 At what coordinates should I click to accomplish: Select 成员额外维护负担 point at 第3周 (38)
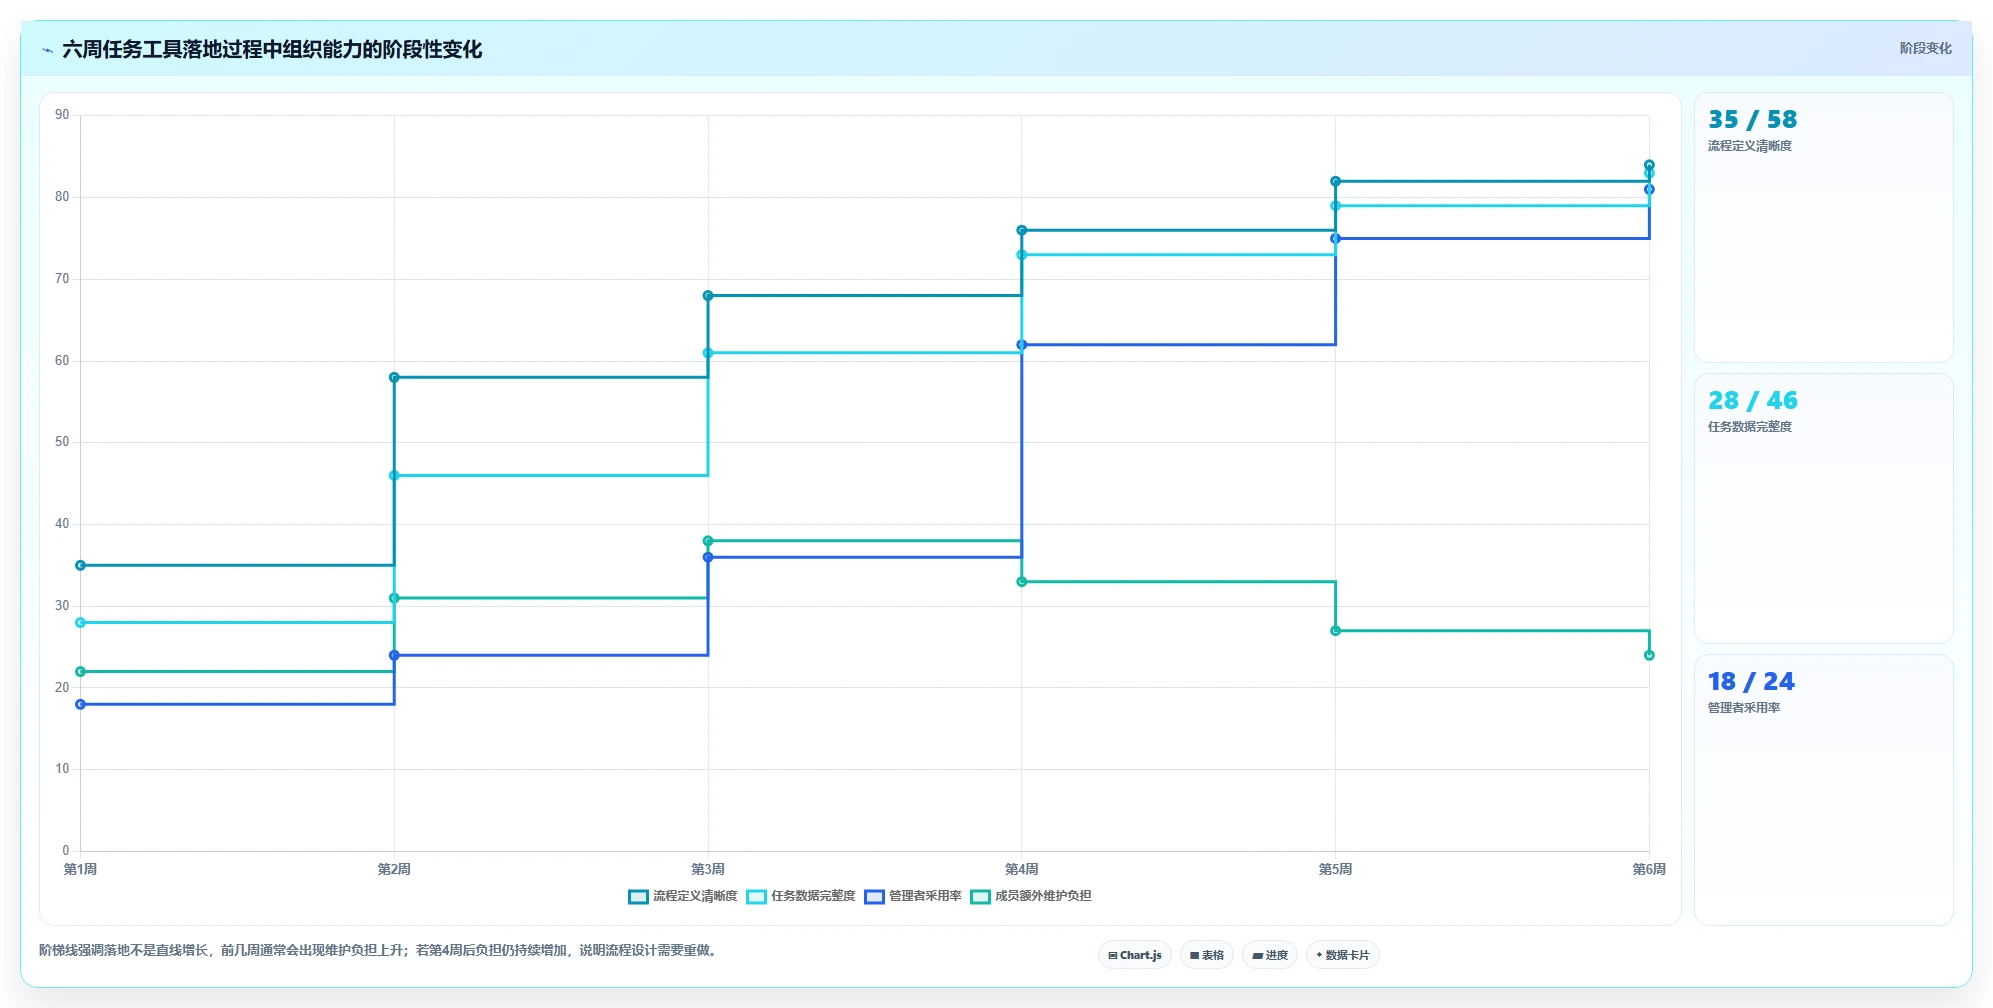click(x=708, y=541)
